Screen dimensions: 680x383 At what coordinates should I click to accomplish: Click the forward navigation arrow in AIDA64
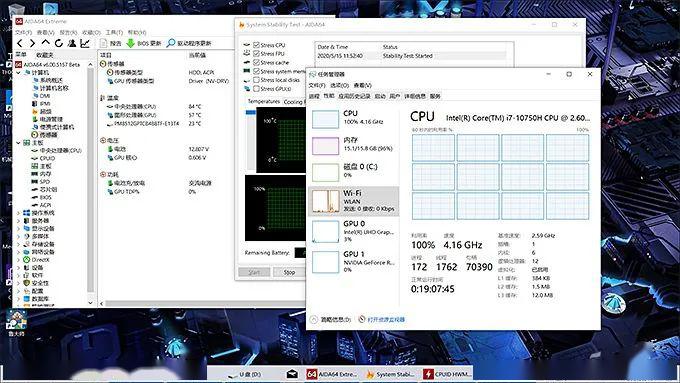tap(32, 43)
